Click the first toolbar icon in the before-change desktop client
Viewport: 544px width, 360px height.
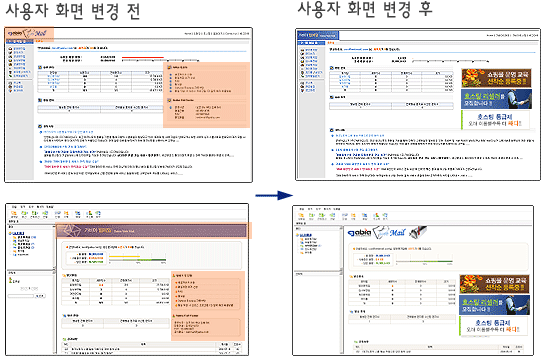pyautogui.click(x=14, y=214)
